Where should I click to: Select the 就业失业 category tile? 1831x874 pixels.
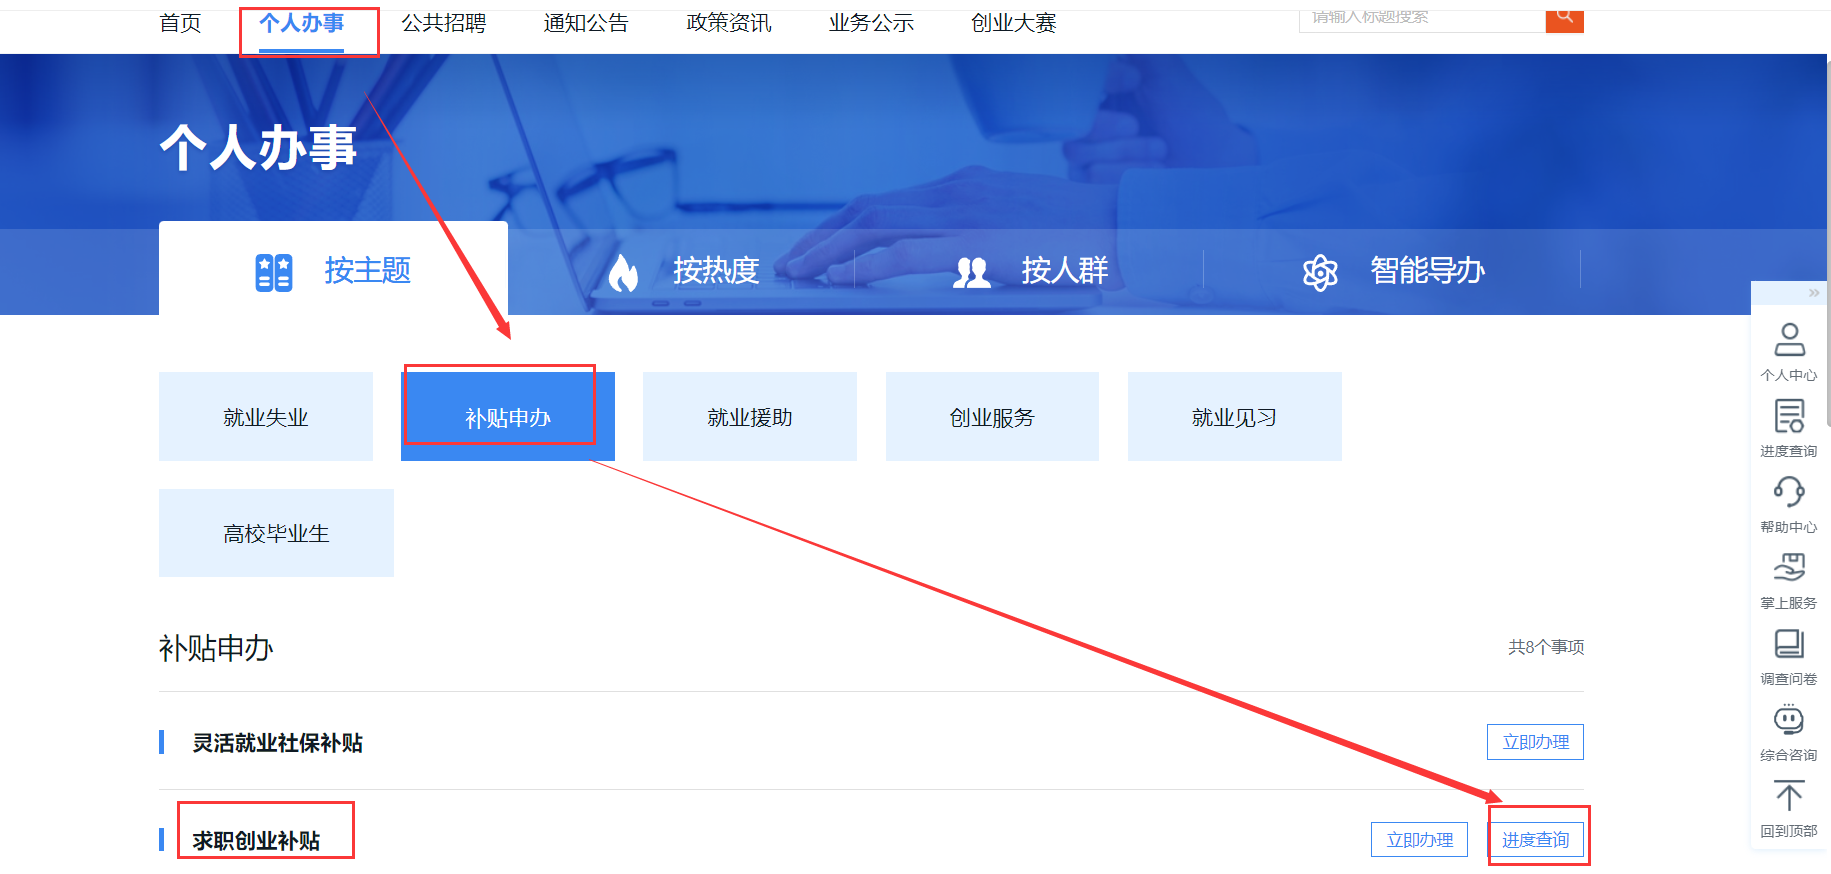pos(265,417)
